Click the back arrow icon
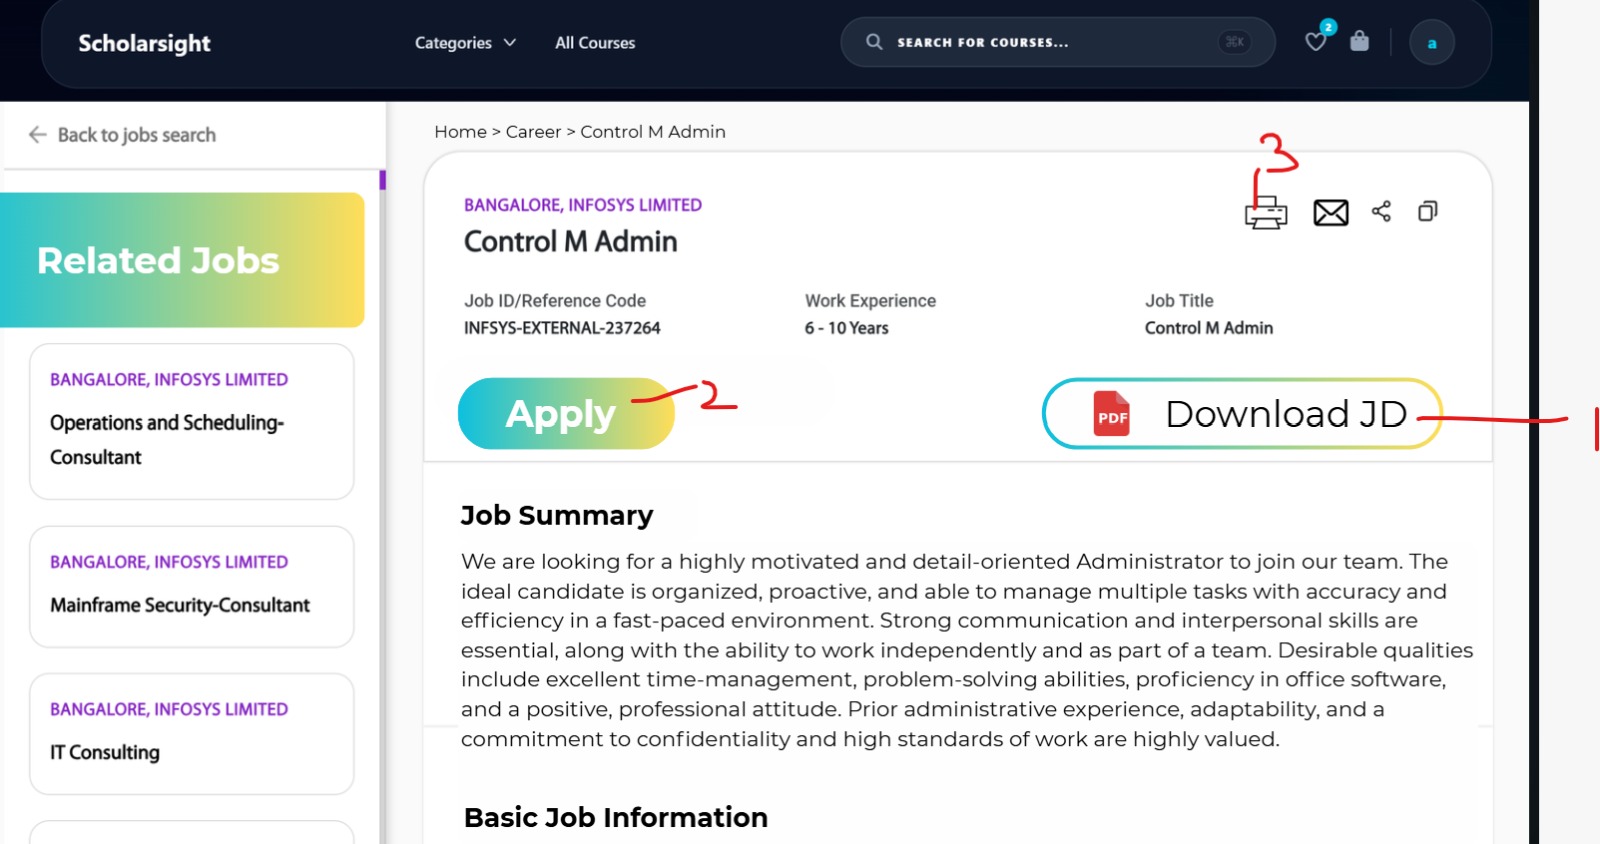This screenshot has width=1600, height=844. pyautogui.click(x=38, y=135)
